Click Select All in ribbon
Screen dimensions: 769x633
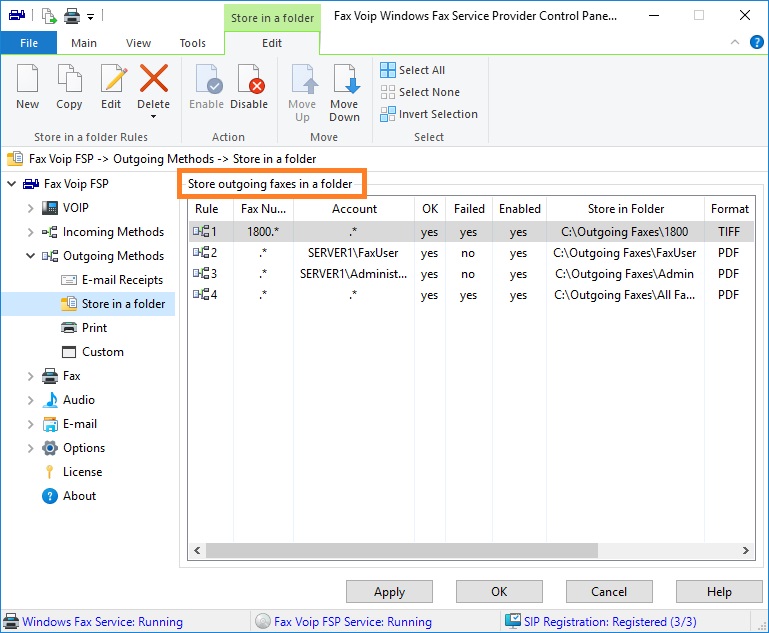coord(413,70)
